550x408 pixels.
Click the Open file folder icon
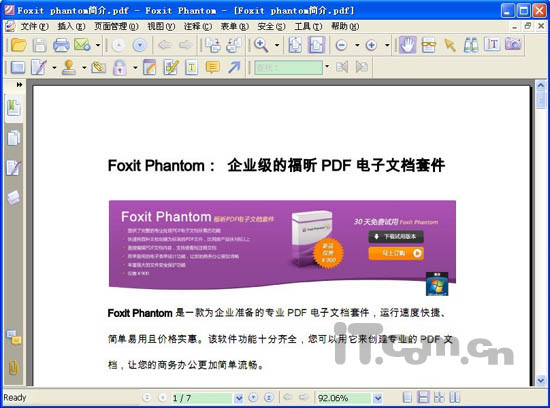[19, 45]
